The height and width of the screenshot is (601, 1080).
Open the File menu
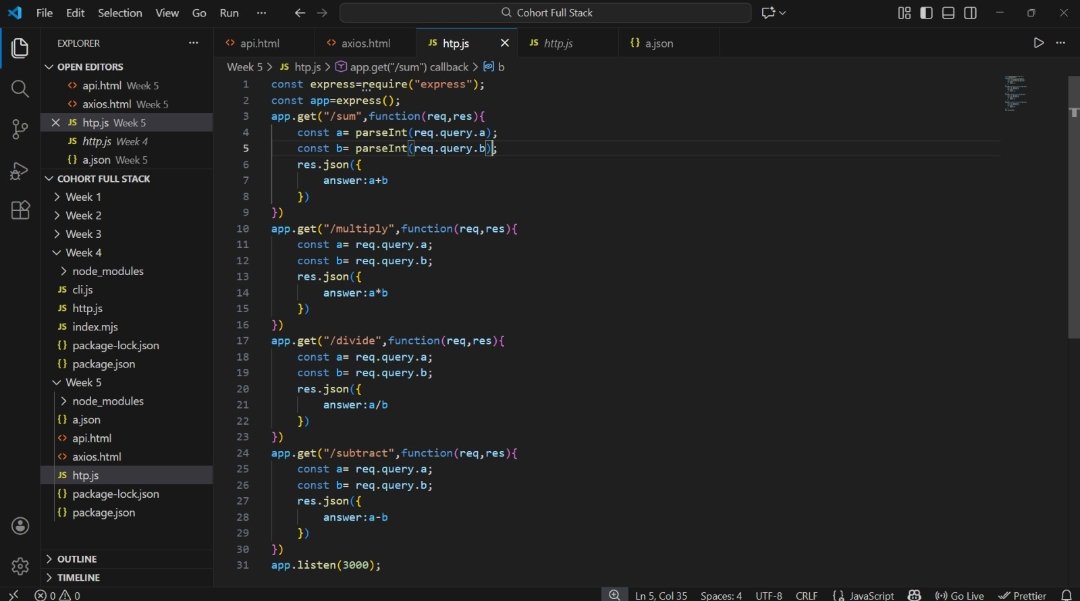pyautogui.click(x=44, y=12)
